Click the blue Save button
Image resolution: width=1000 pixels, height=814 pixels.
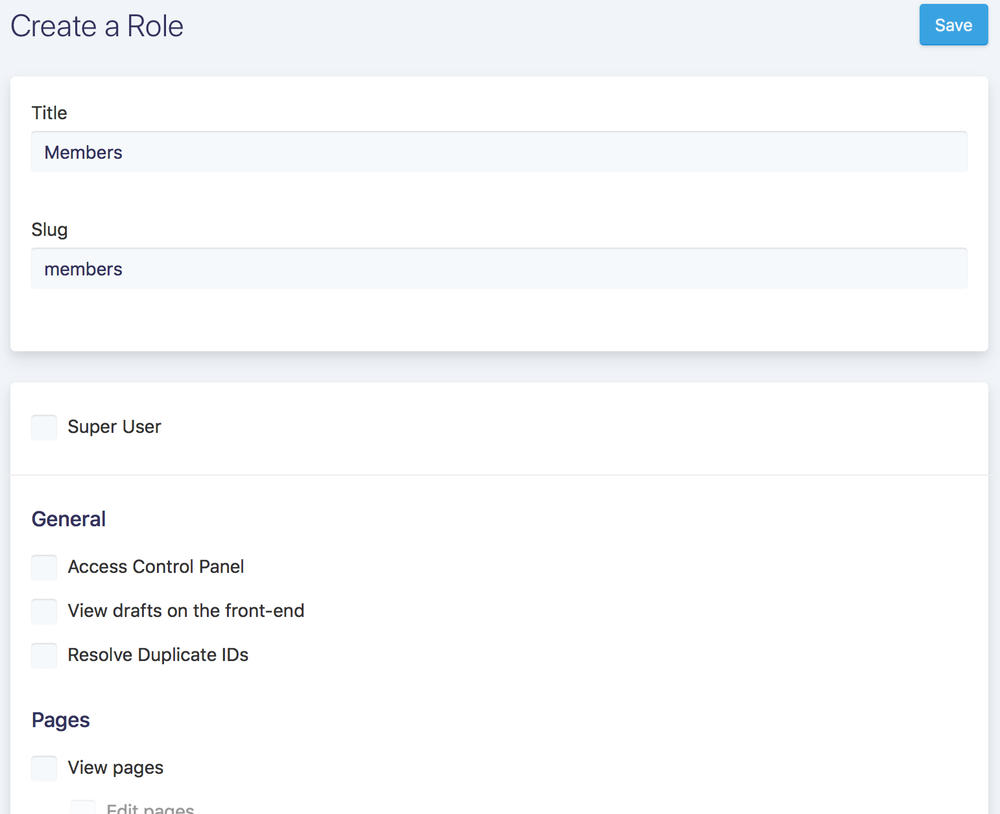(953, 25)
